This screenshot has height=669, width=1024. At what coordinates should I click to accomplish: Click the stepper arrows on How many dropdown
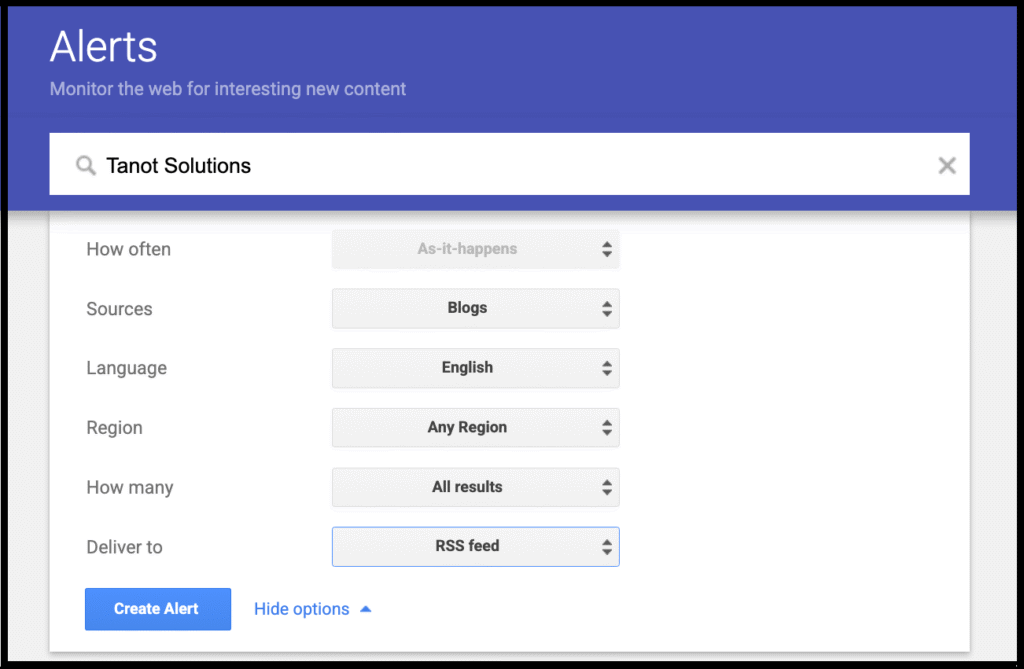click(606, 487)
